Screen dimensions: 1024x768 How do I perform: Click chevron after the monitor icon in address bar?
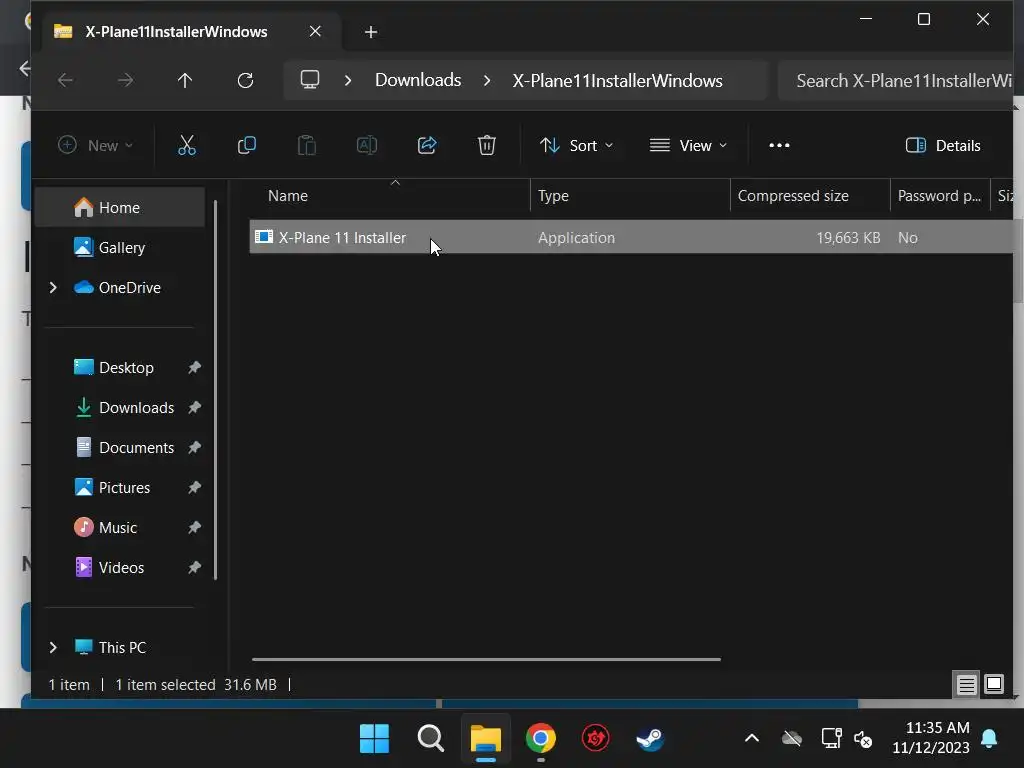coord(348,80)
